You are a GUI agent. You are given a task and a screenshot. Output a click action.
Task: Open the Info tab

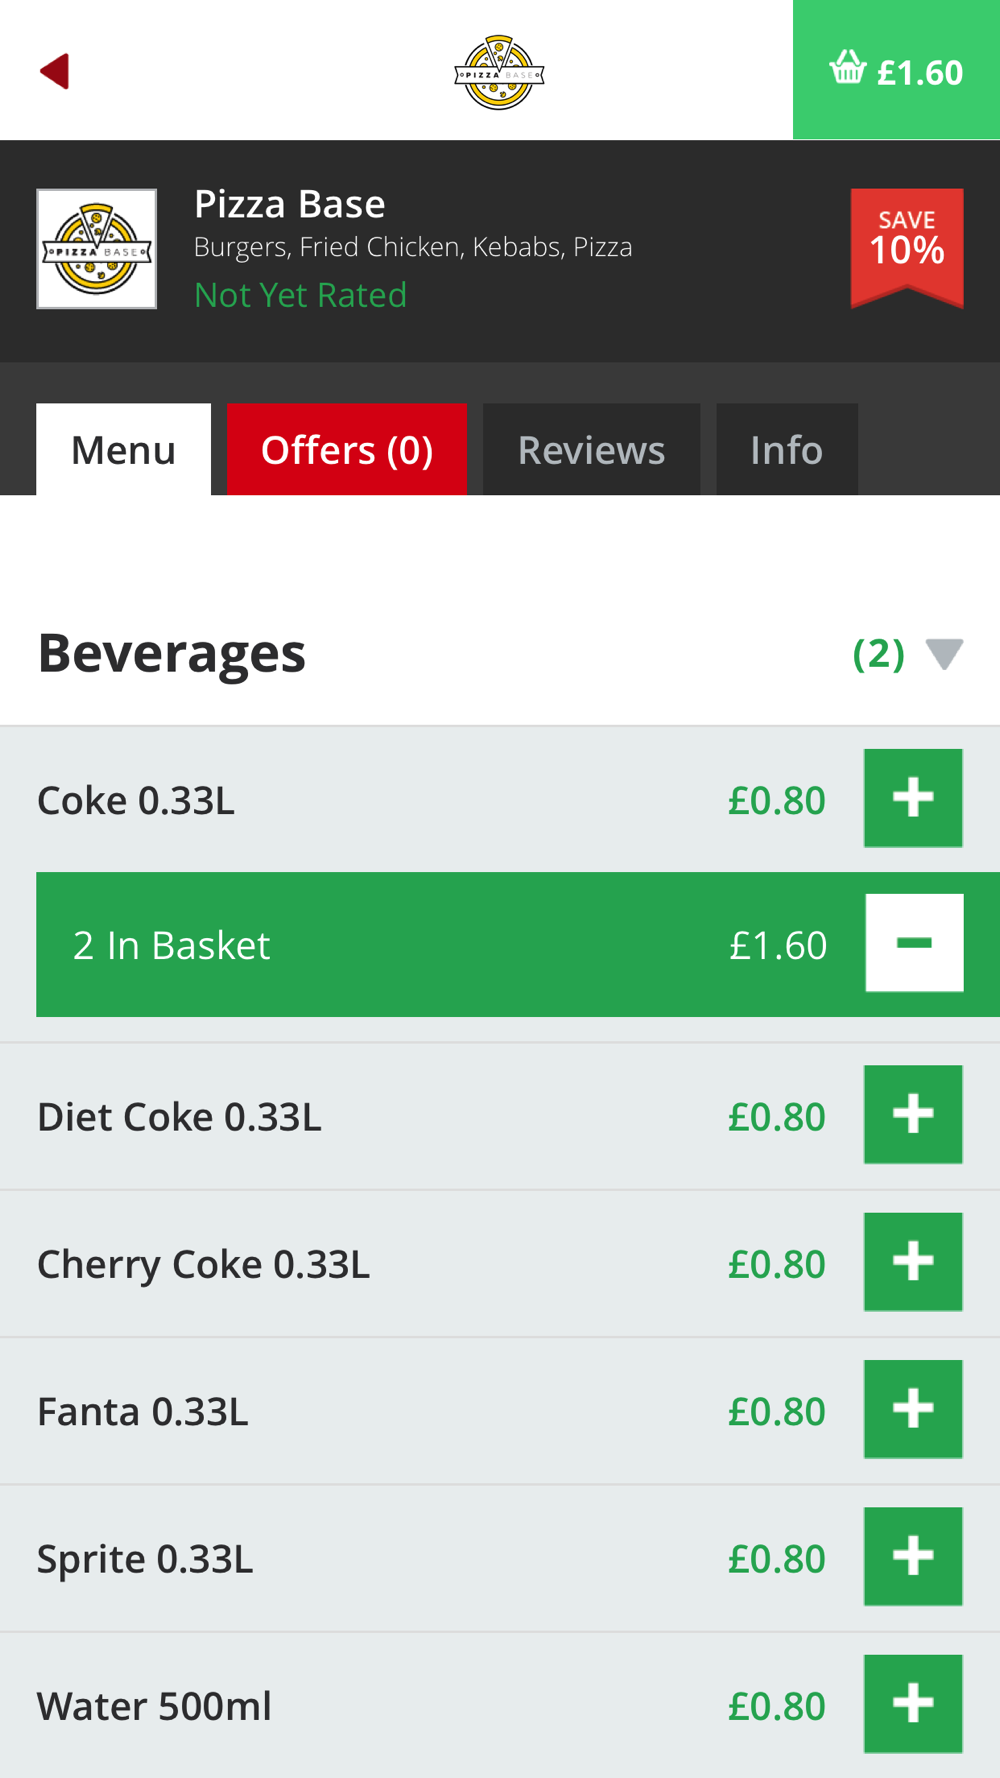point(786,450)
